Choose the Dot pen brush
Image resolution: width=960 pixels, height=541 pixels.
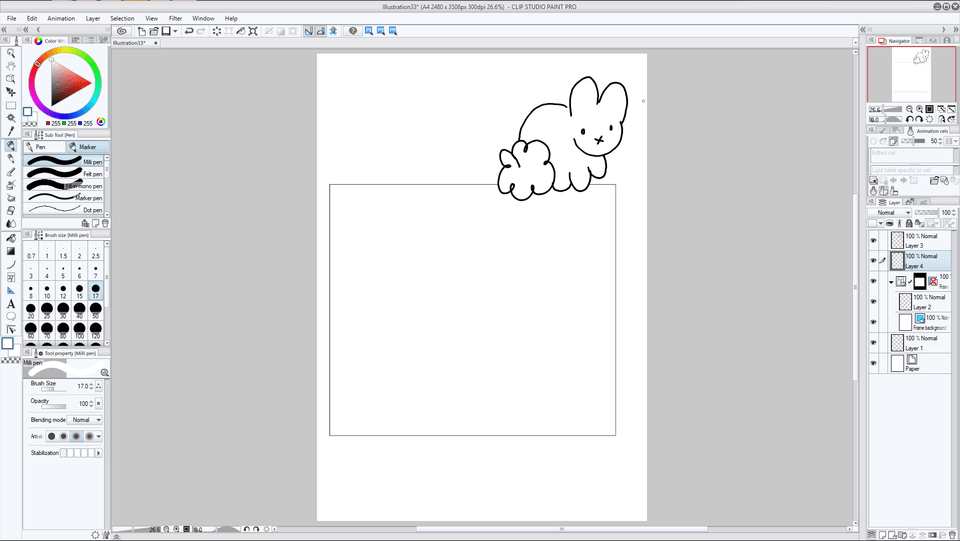[68, 210]
